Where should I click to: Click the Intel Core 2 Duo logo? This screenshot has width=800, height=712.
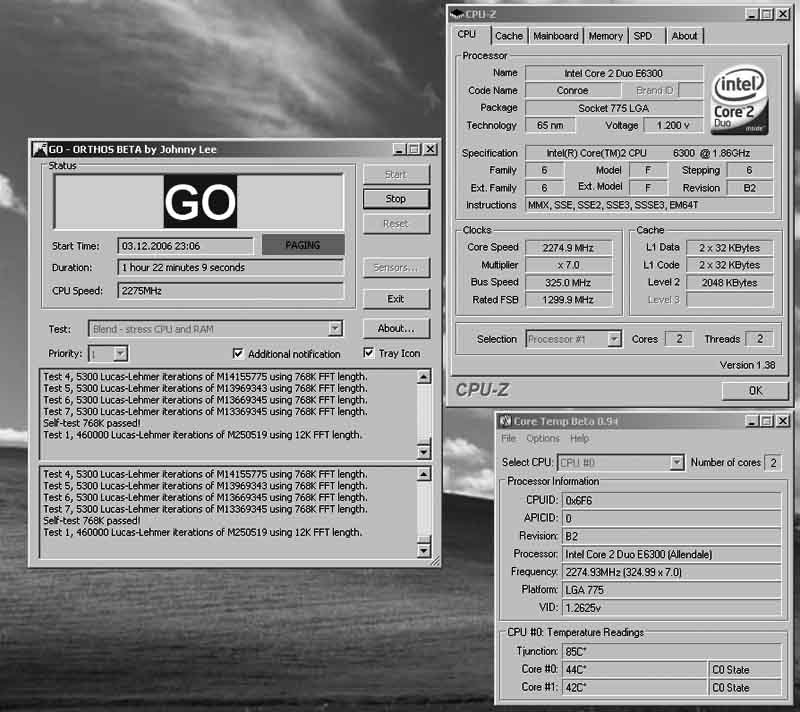point(740,100)
